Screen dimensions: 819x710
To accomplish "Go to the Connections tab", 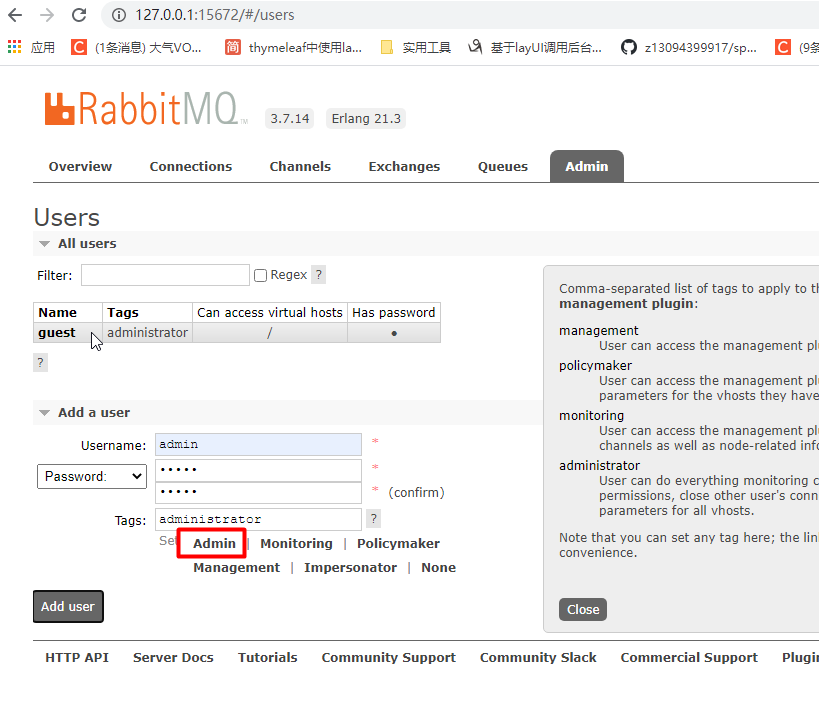I will (191, 166).
